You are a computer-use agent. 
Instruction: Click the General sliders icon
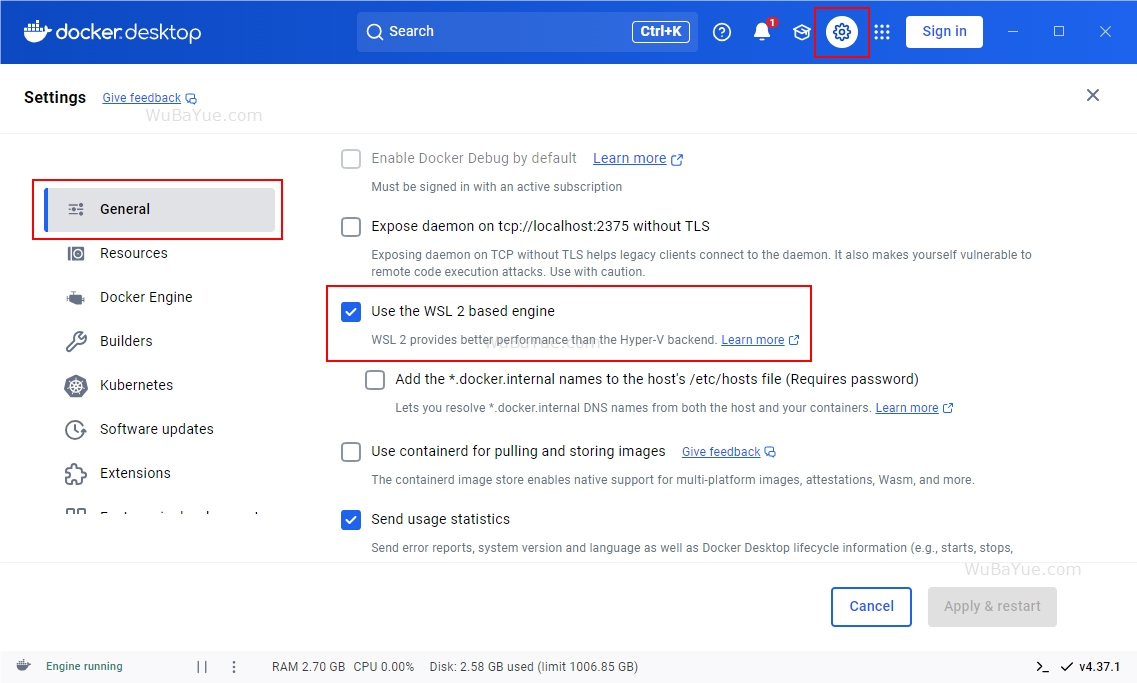pyautogui.click(x=76, y=209)
